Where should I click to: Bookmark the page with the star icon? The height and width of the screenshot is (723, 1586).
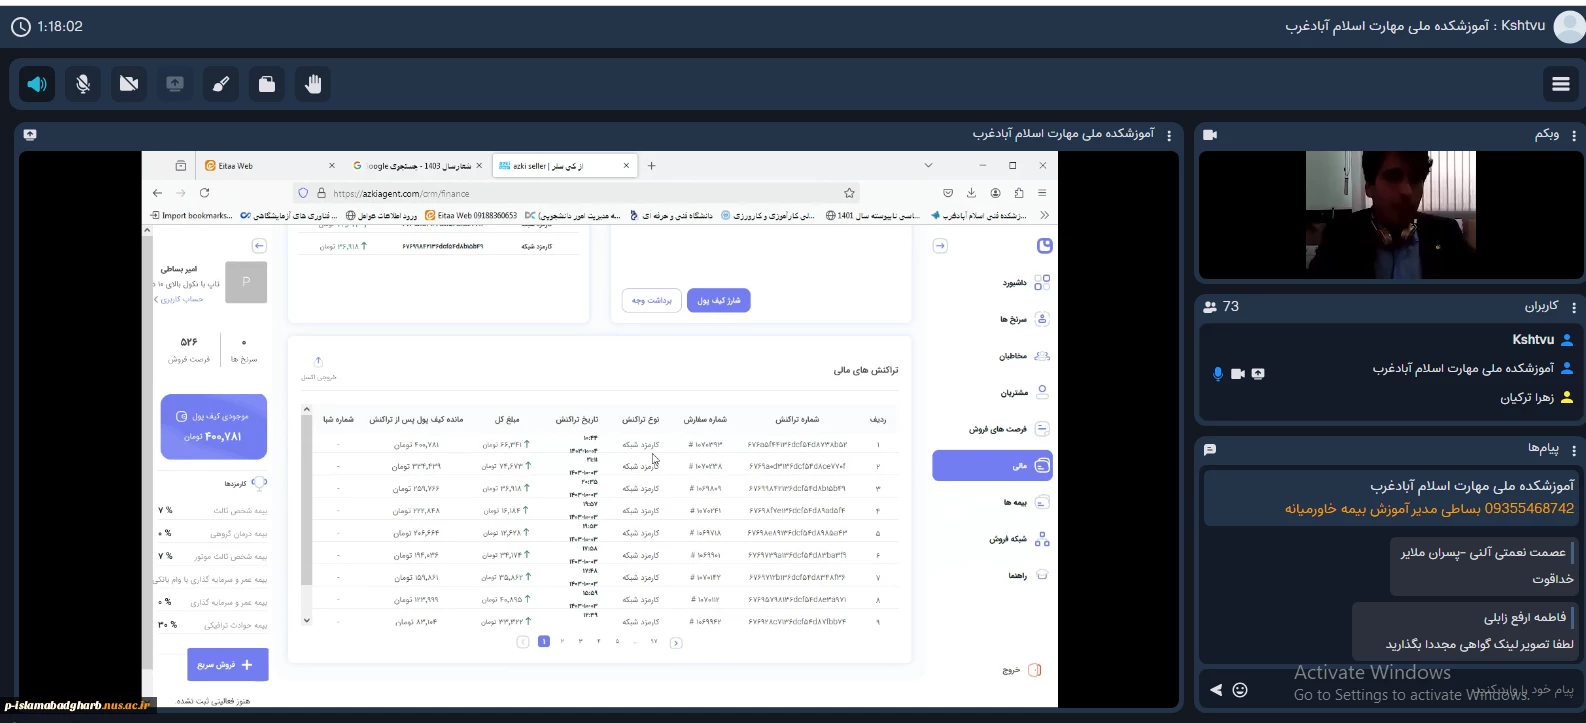point(849,193)
